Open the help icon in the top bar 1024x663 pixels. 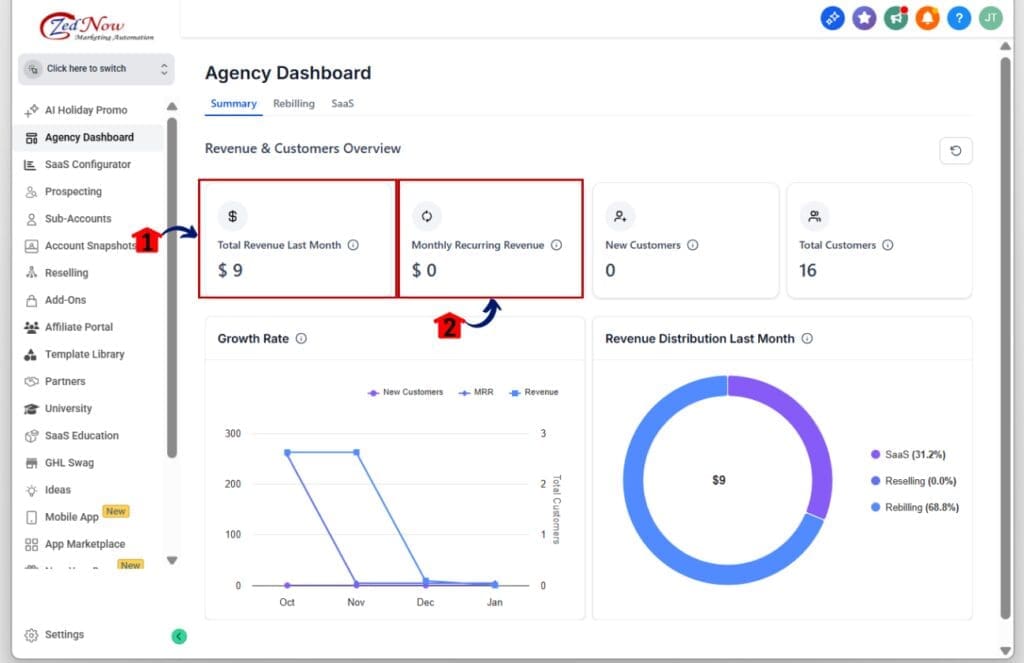tap(959, 18)
